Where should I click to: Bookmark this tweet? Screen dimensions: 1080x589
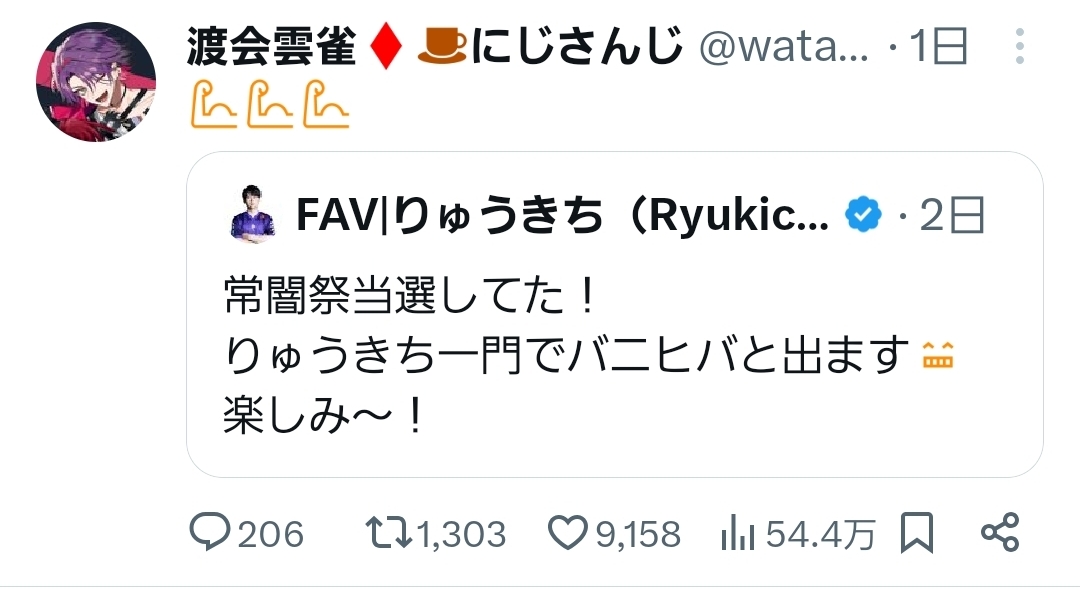point(917,533)
